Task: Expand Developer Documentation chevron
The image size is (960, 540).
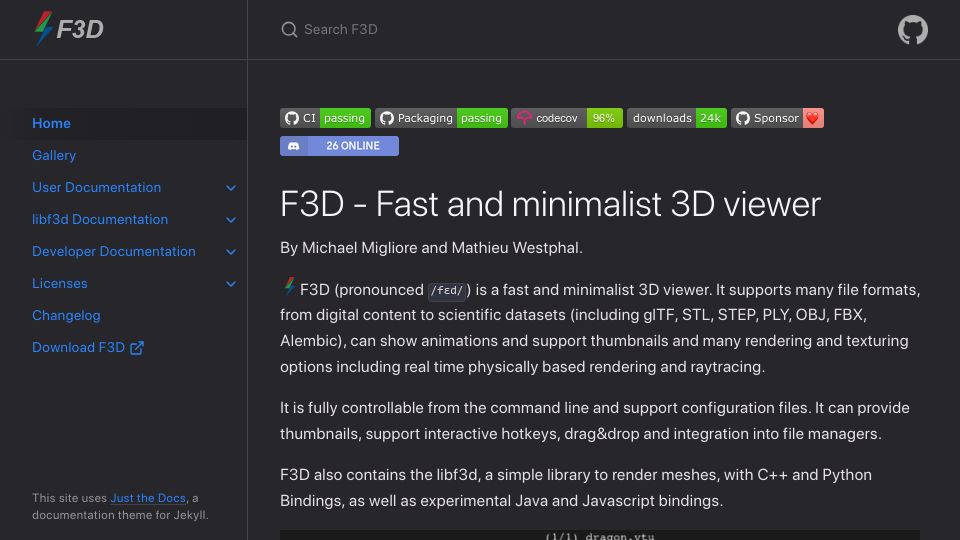Action: 231,252
